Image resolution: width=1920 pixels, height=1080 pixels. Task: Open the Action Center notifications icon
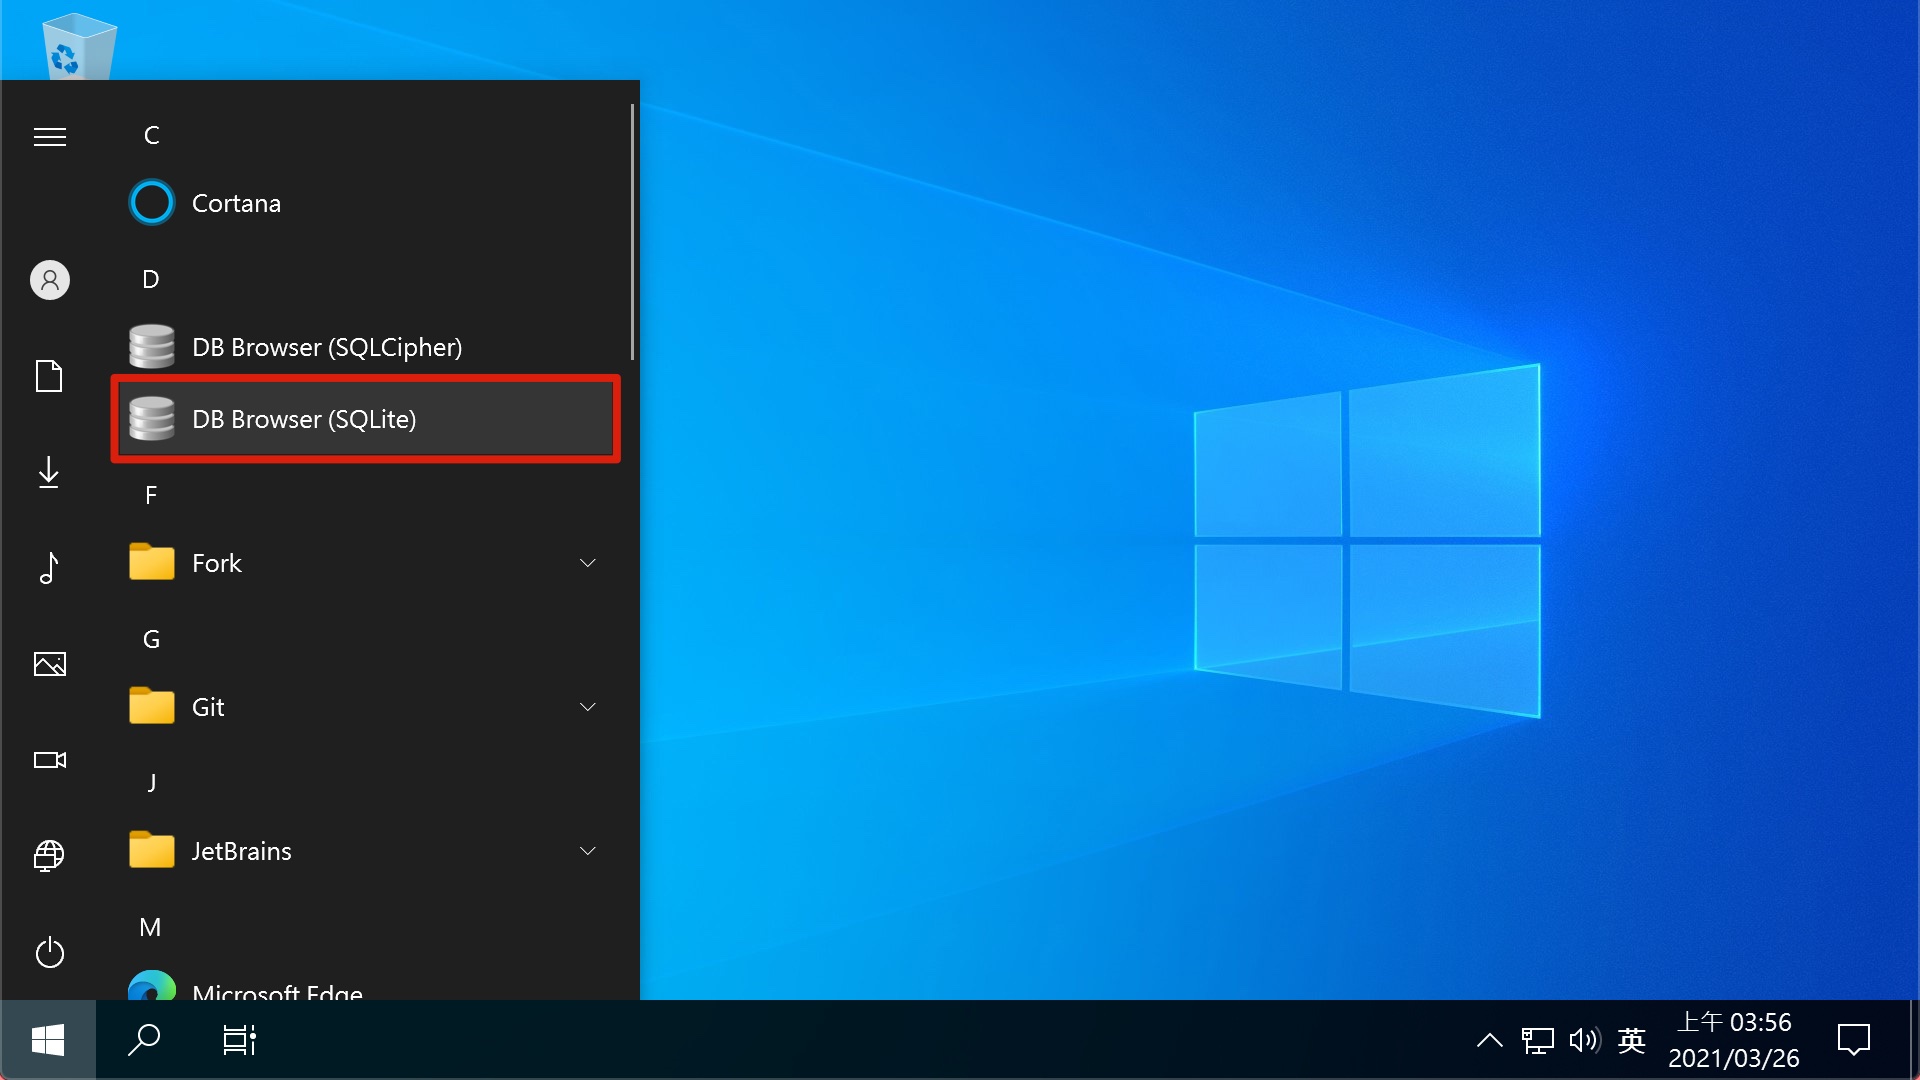point(1854,1040)
